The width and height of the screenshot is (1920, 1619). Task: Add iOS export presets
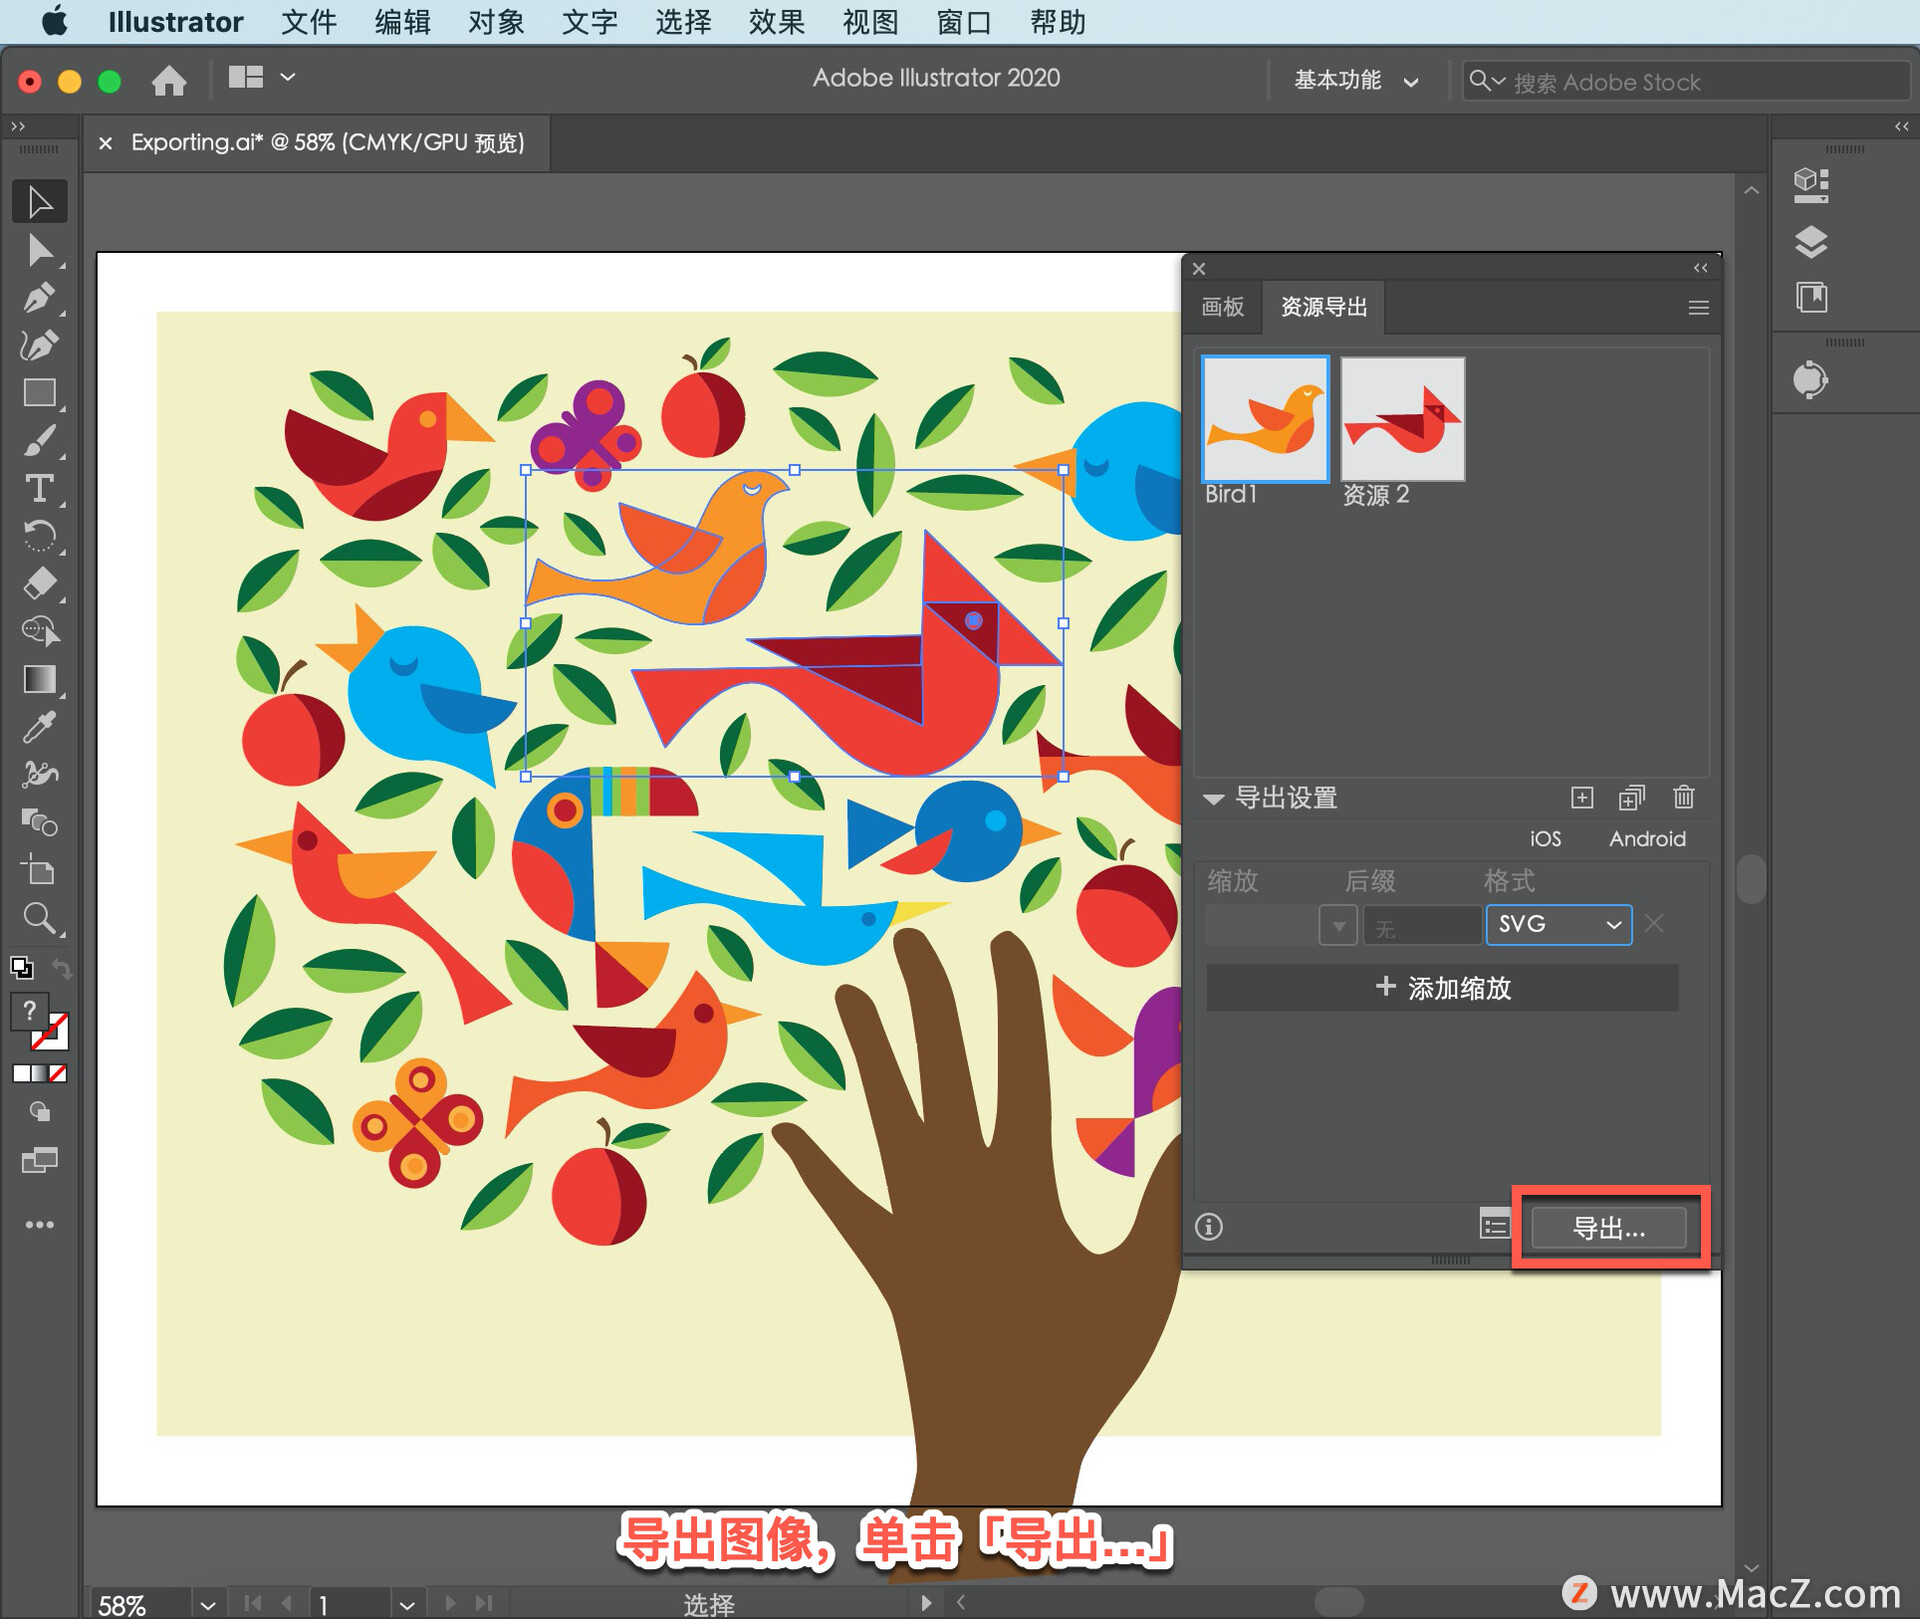pyautogui.click(x=1545, y=839)
